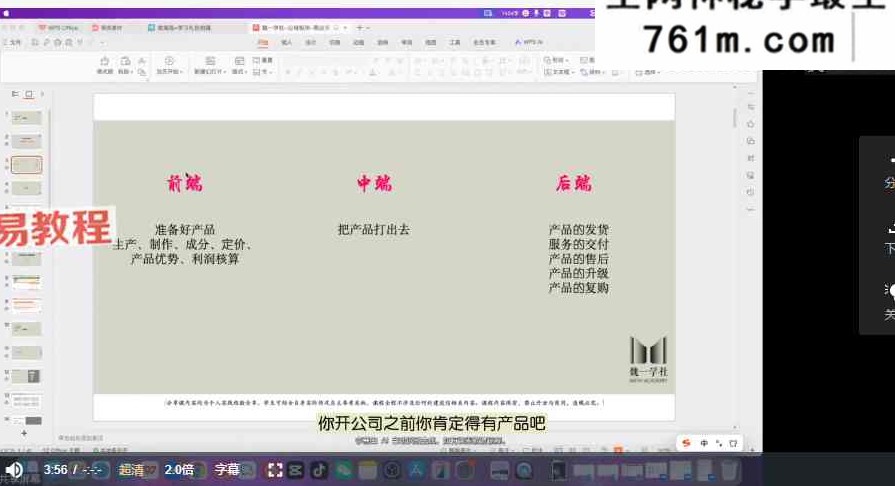This screenshot has height=486, width=895.
Task: Click the 前端 heading on the slide
Action: (x=184, y=183)
